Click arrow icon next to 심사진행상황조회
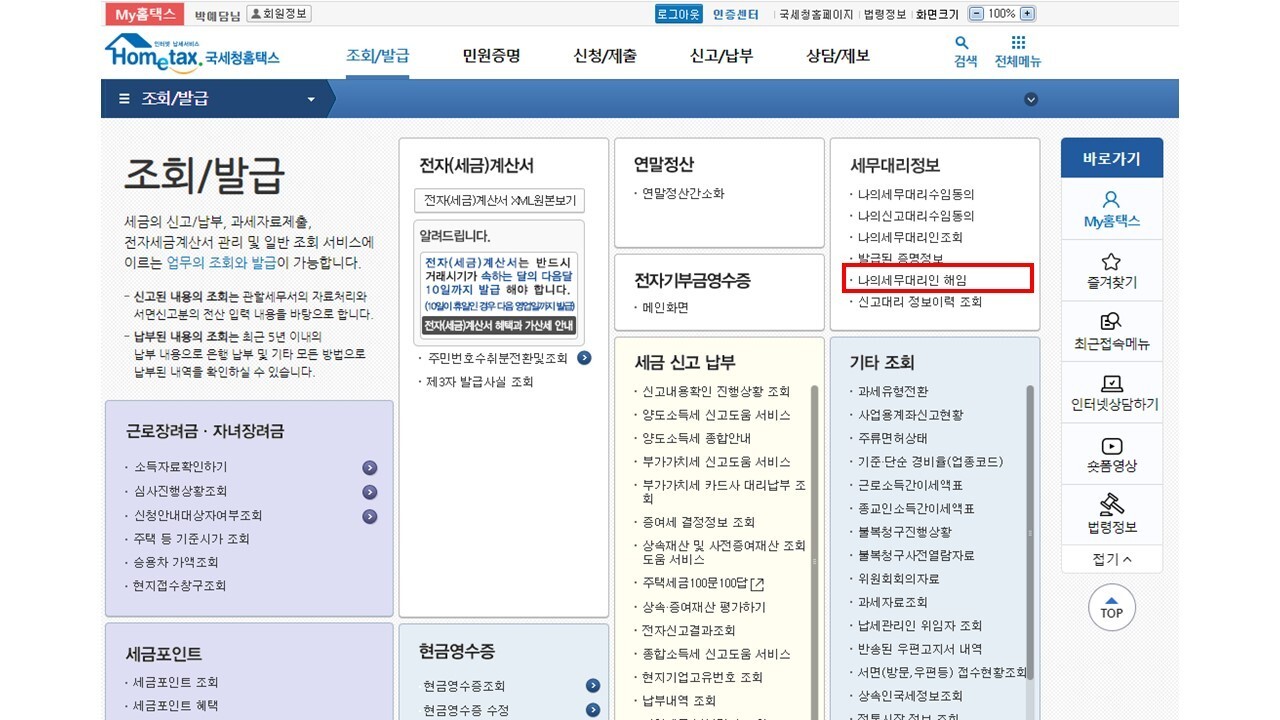1280x720 pixels. [x=370, y=492]
